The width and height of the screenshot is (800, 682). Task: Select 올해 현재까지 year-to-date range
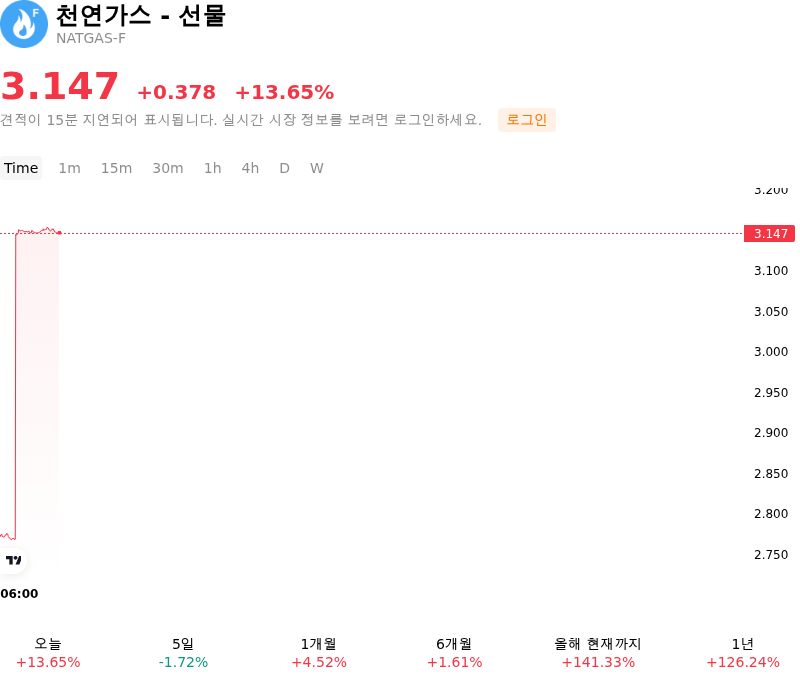coord(598,653)
